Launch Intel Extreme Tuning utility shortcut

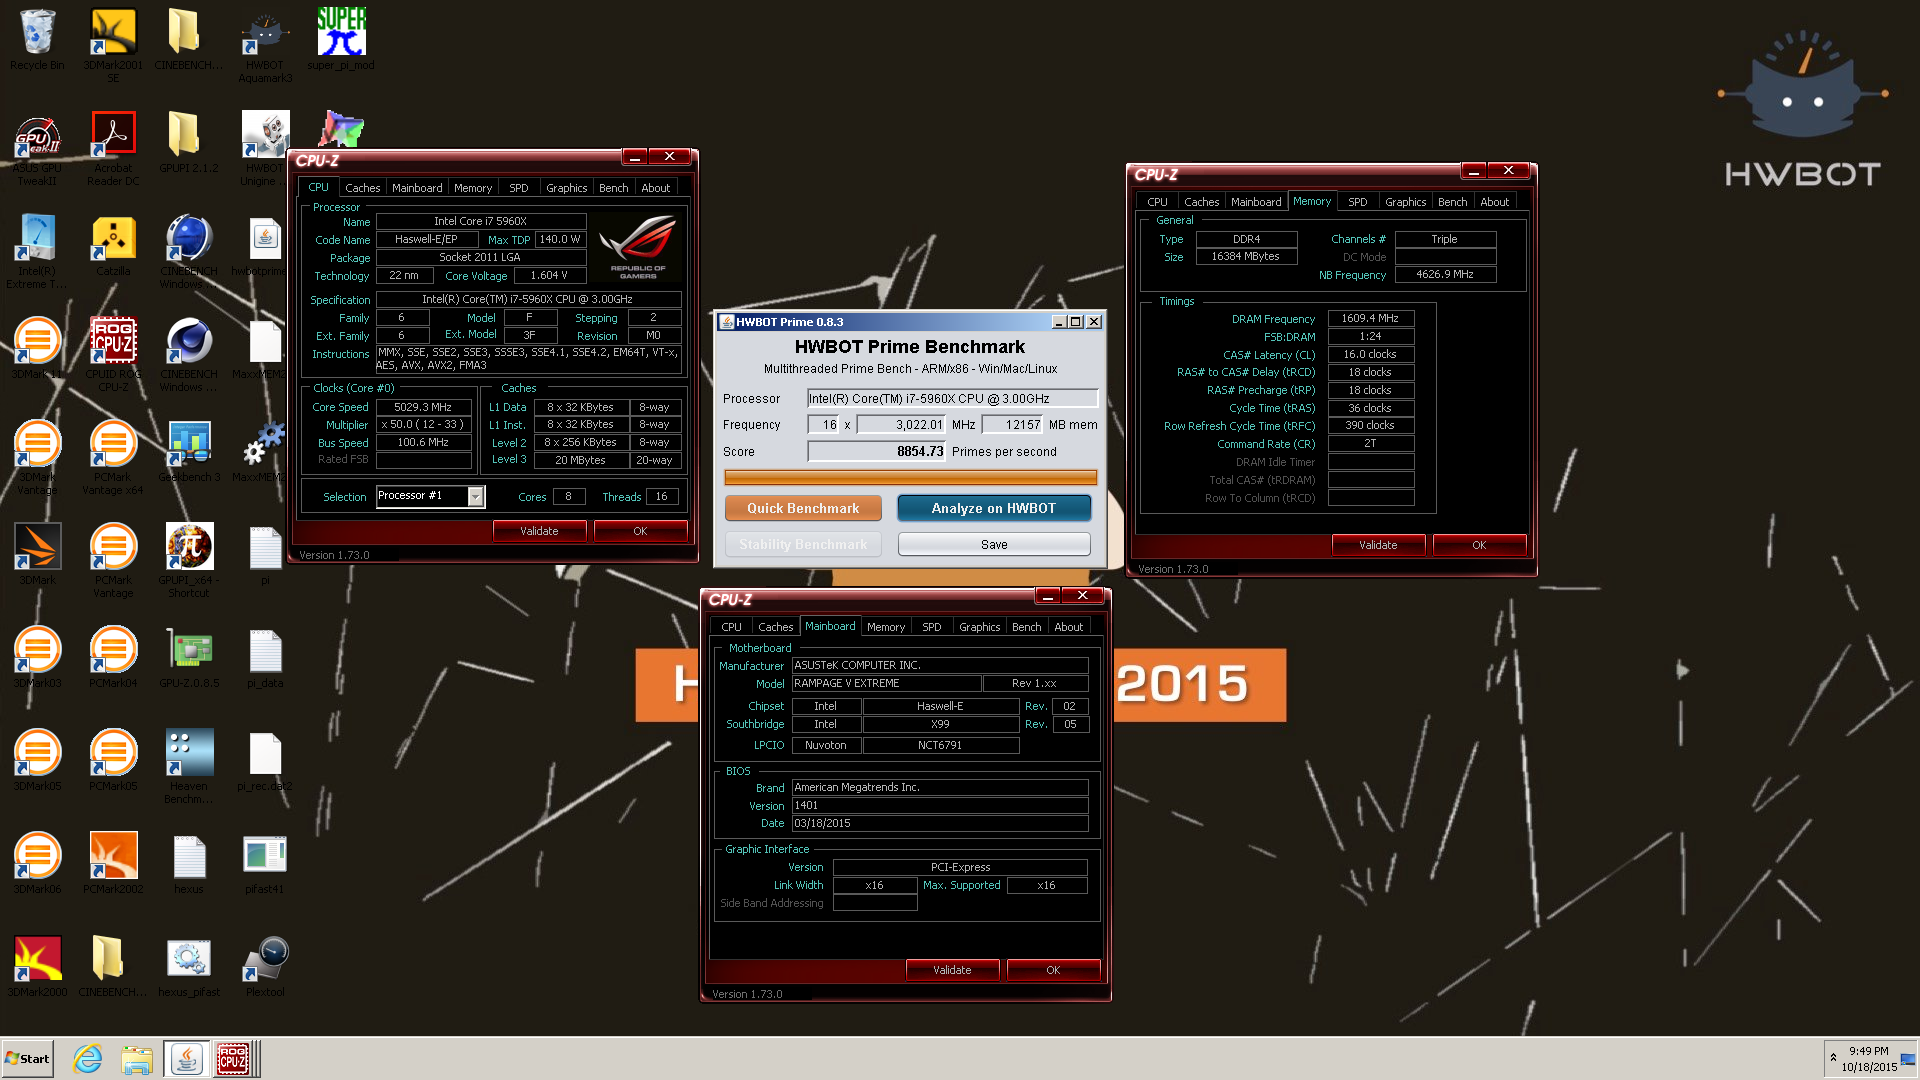coord(37,251)
